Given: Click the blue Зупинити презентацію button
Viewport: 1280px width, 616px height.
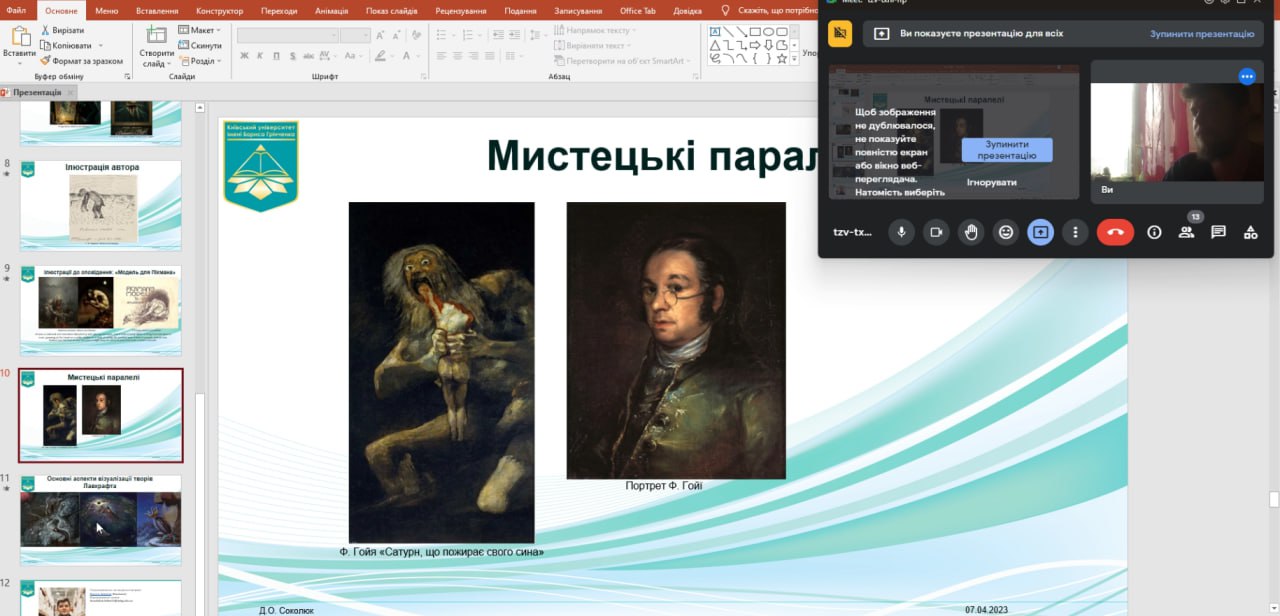Looking at the screenshot, I should tap(1007, 150).
